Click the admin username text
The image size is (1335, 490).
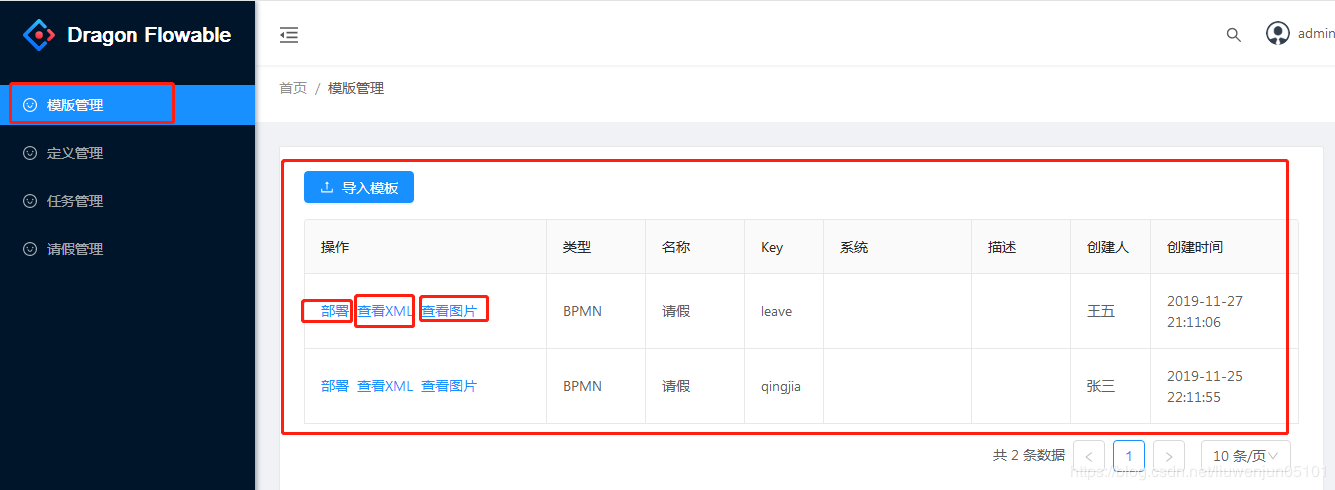pos(1316,34)
